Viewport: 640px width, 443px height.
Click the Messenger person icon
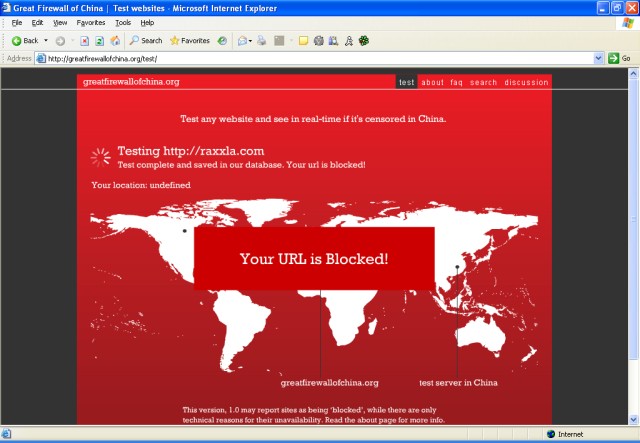349,40
